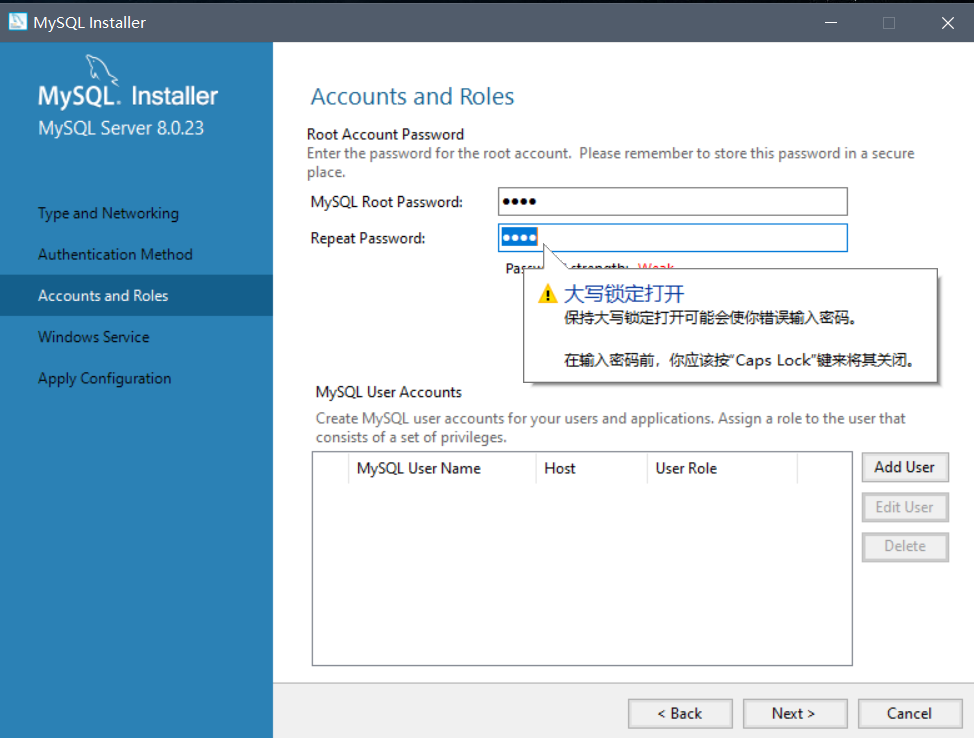
Task: Close the MySQL Installer window
Action: coord(947,23)
